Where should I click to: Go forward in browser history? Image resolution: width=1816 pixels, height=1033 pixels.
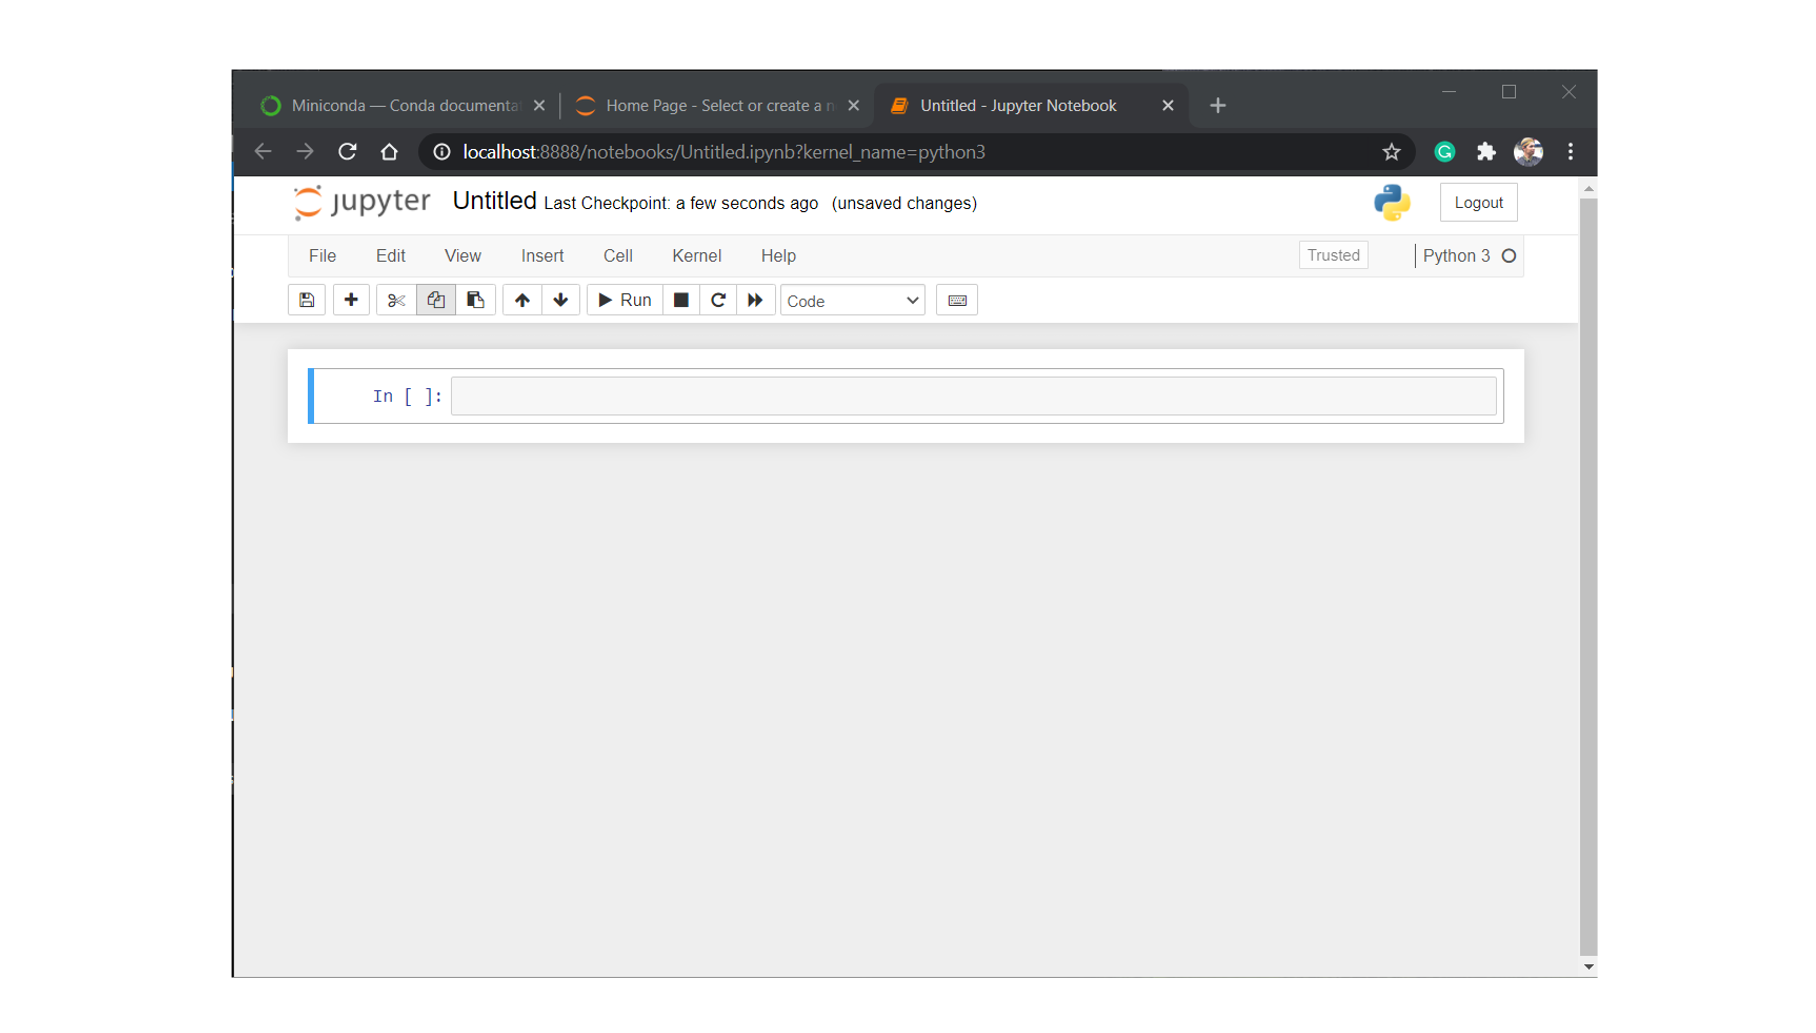coord(305,152)
